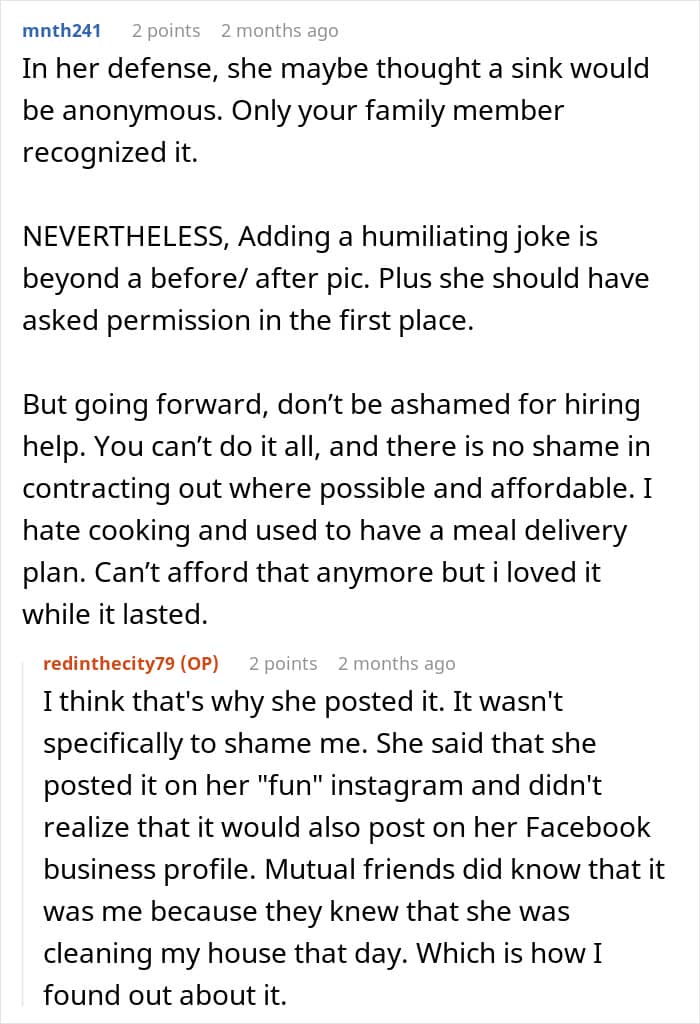Open mnth241's user profile
Image resolution: width=700 pixels, height=1024 pixels.
(x=61, y=31)
